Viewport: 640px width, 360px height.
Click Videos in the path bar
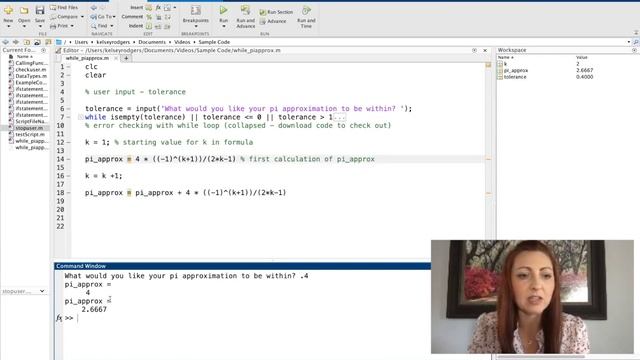click(x=182, y=42)
